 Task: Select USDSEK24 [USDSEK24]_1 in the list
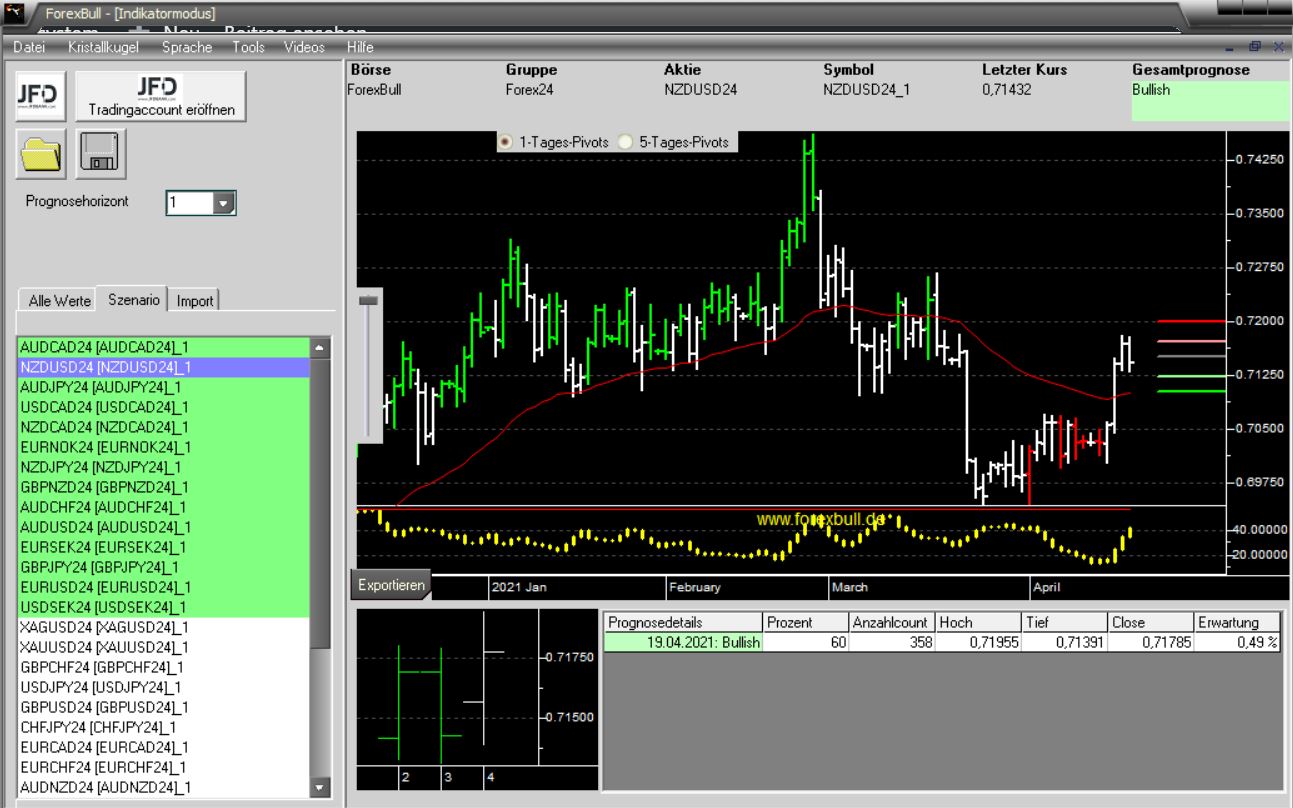coord(164,607)
